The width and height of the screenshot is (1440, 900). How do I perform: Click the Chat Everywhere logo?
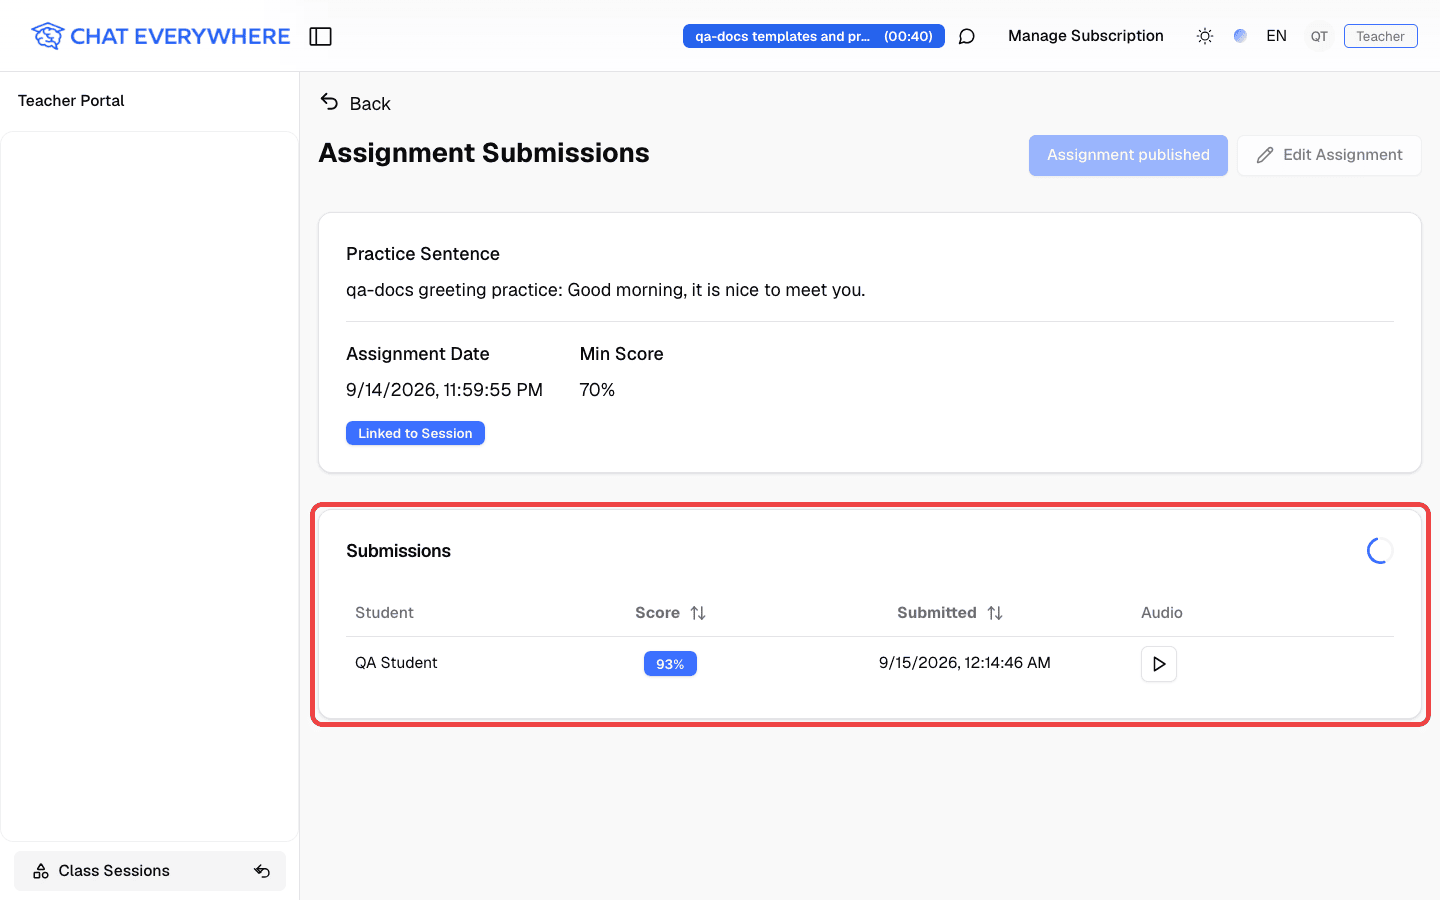point(160,36)
